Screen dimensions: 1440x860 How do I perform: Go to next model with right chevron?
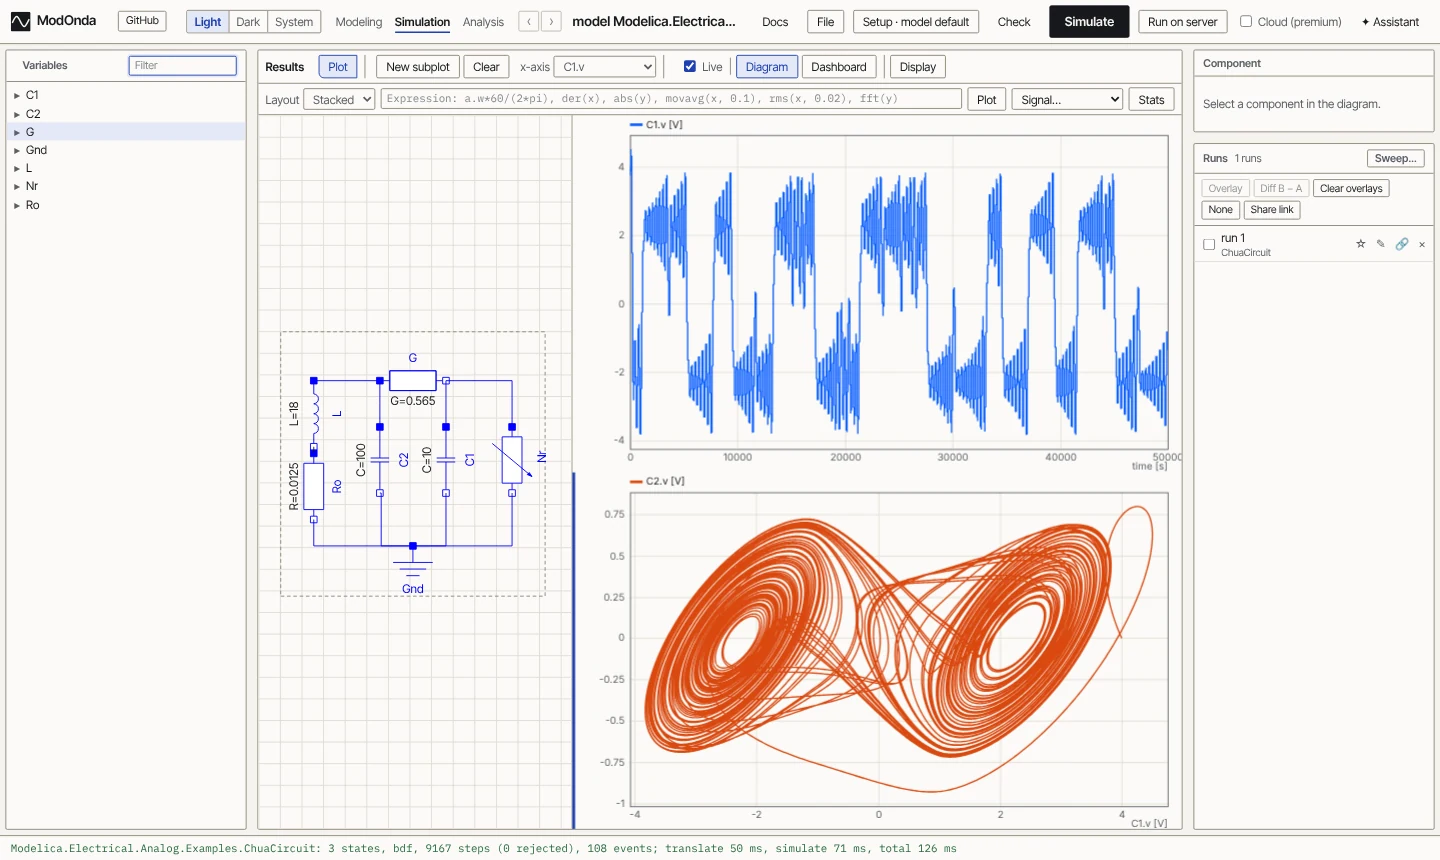coord(551,21)
